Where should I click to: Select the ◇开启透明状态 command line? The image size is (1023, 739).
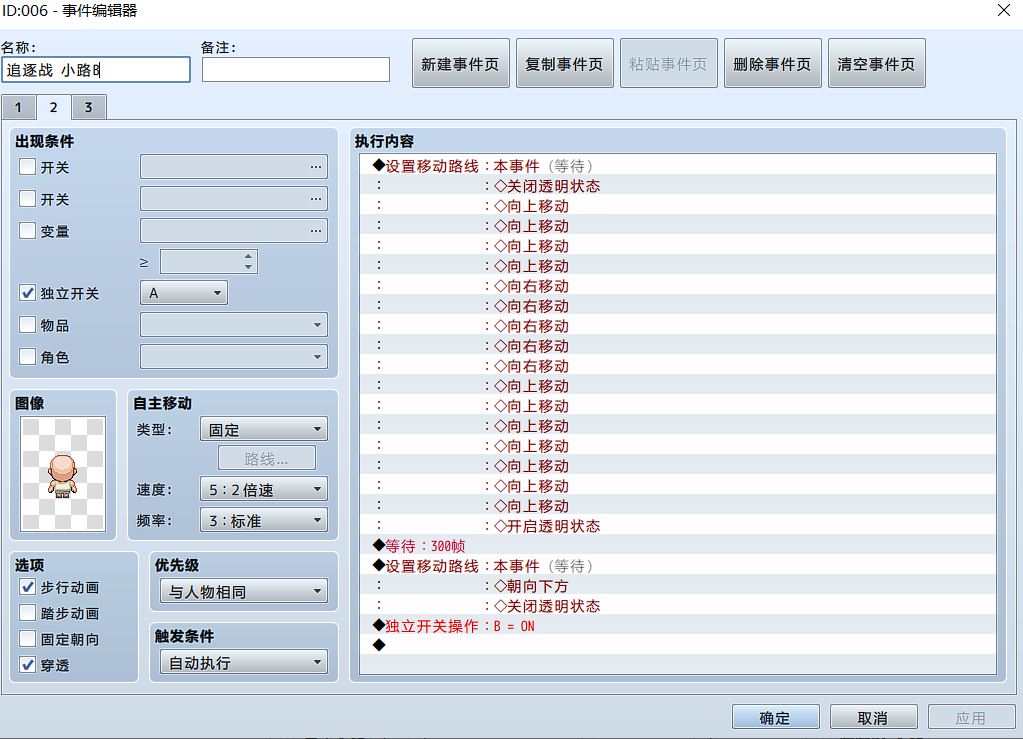[678, 526]
